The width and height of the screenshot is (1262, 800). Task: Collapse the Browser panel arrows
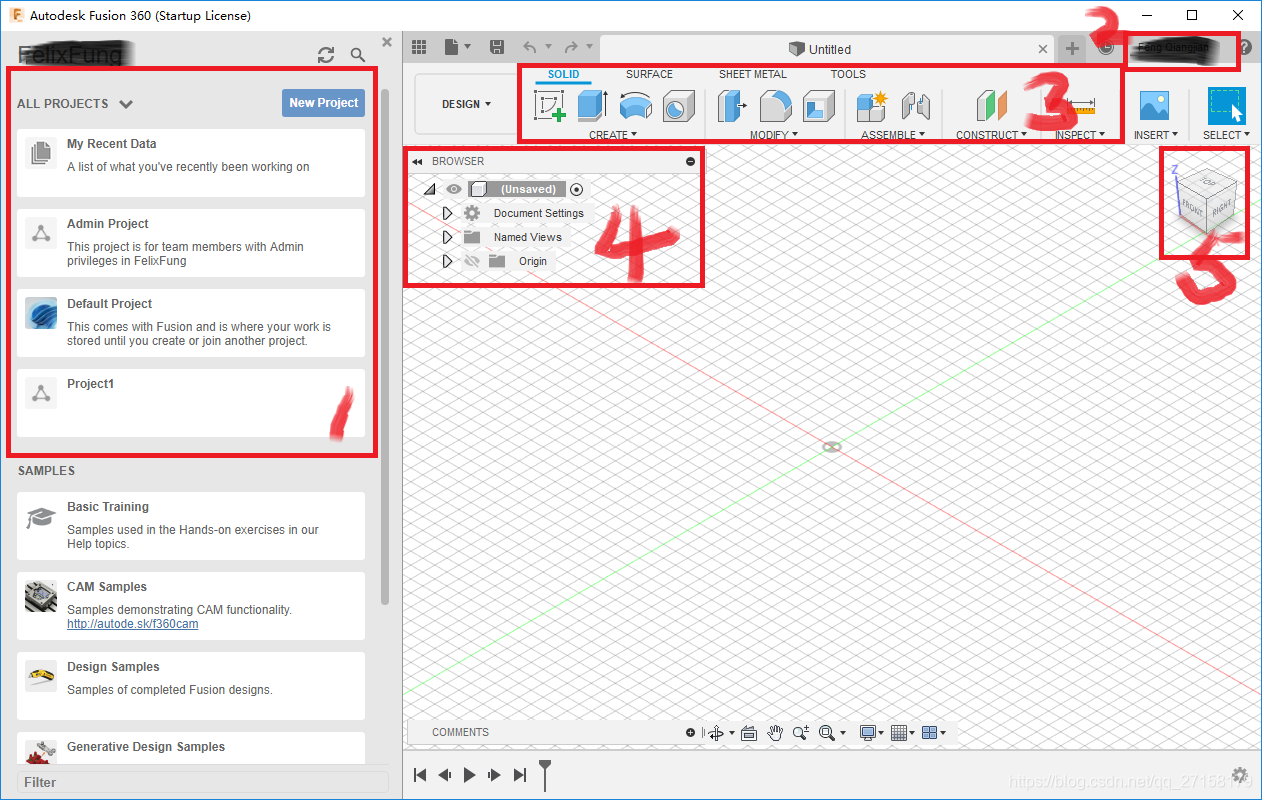(417, 161)
